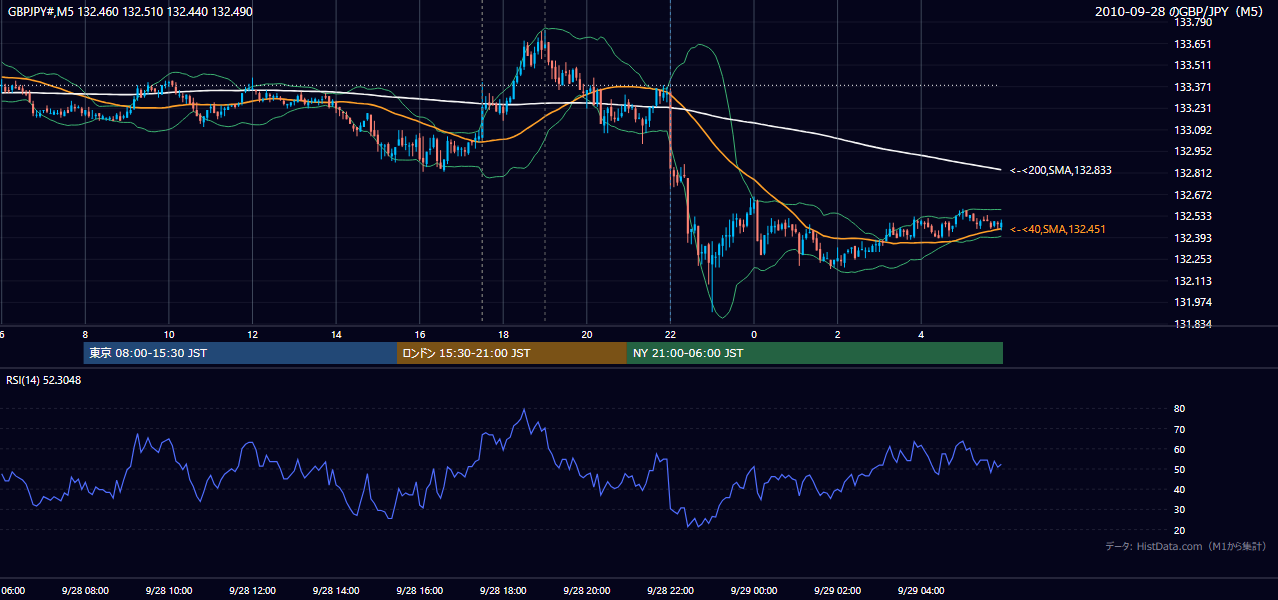Click price axis label 132.253
The height and width of the screenshot is (600, 1278).
coord(1193,259)
